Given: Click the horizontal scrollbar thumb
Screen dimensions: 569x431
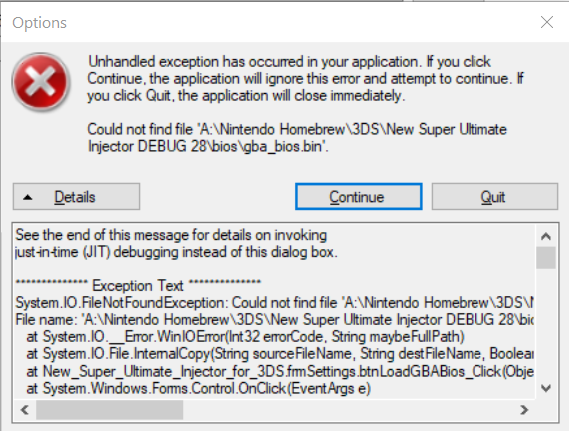Looking at the screenshot, I should pos(109,410).
